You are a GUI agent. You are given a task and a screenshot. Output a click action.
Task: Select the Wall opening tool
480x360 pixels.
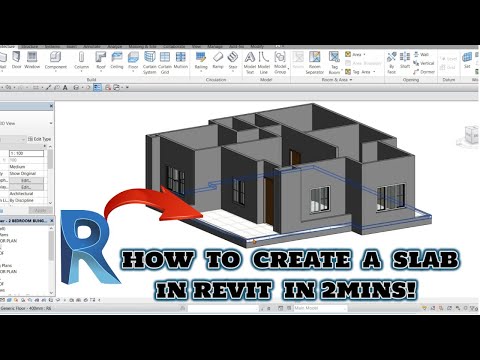point(421,54)
